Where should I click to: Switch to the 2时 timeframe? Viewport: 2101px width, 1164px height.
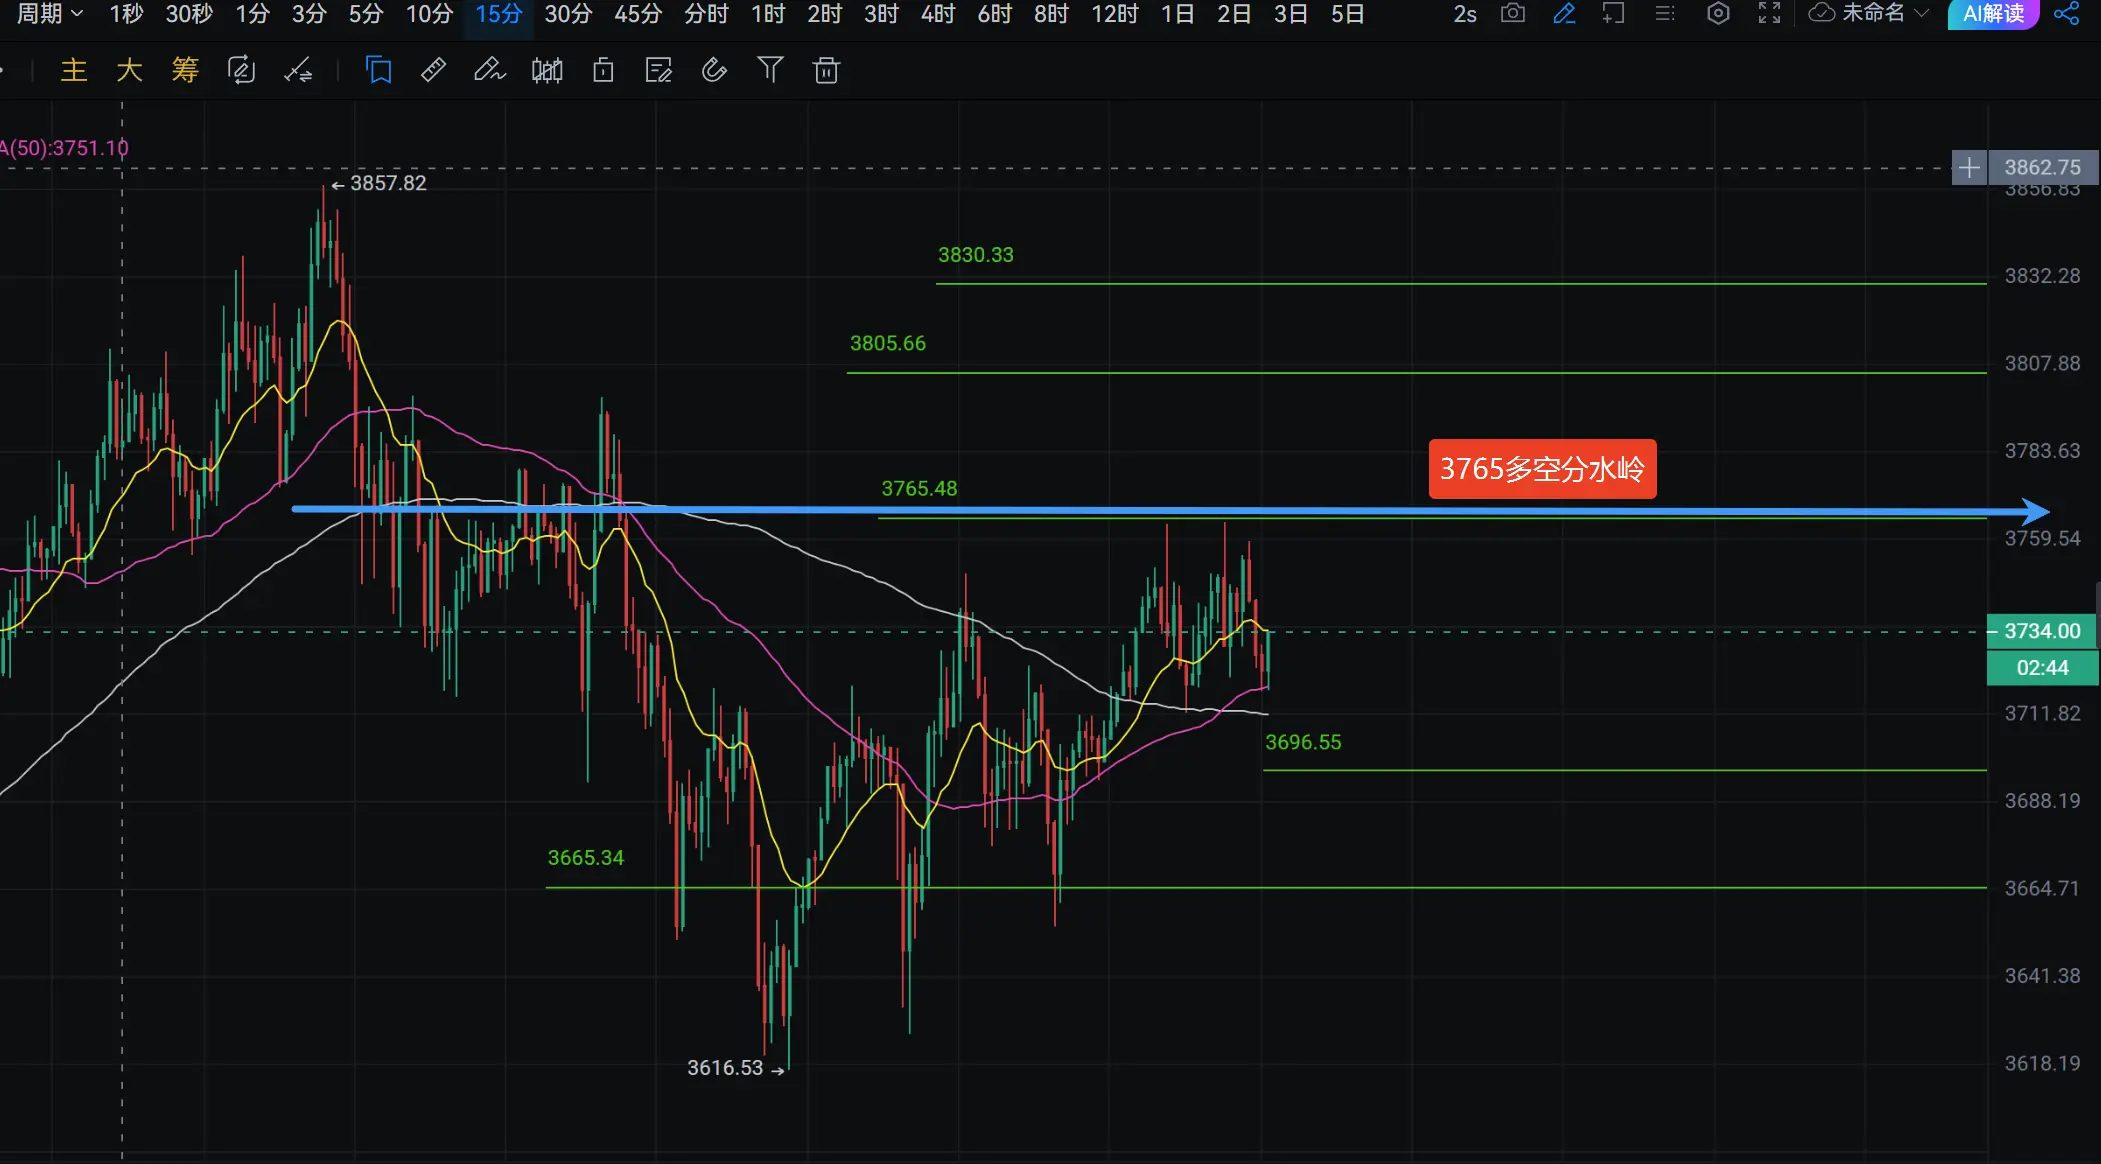pyautogui.click(x=825, y=14)
